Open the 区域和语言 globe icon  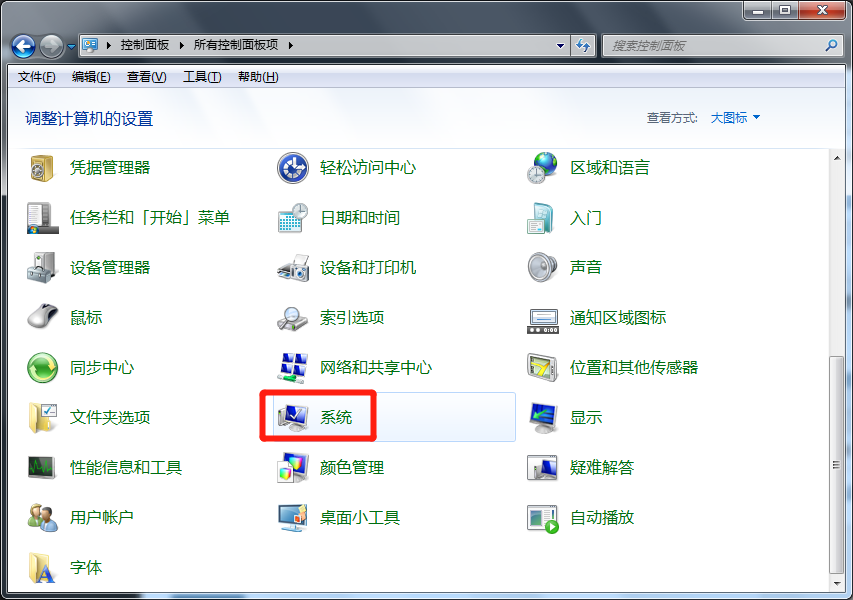(x=542, y=168)
